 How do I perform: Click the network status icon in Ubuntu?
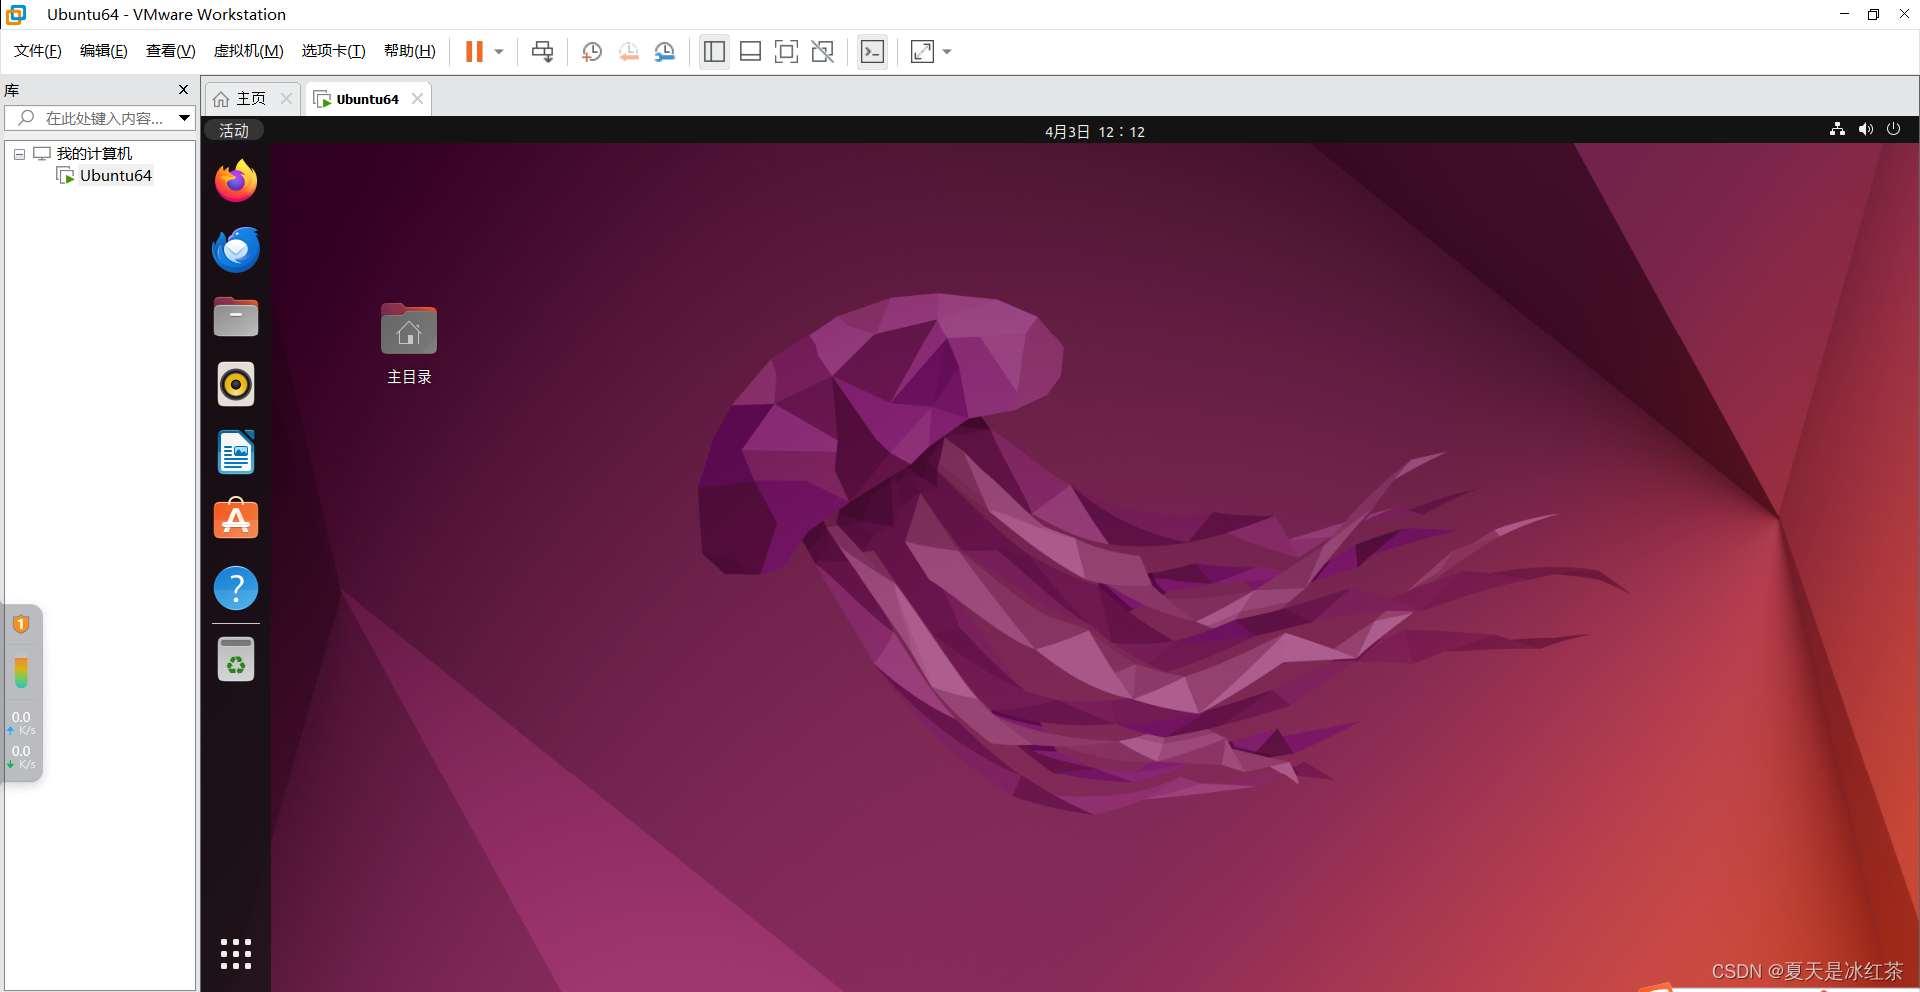pos(1837,130)
